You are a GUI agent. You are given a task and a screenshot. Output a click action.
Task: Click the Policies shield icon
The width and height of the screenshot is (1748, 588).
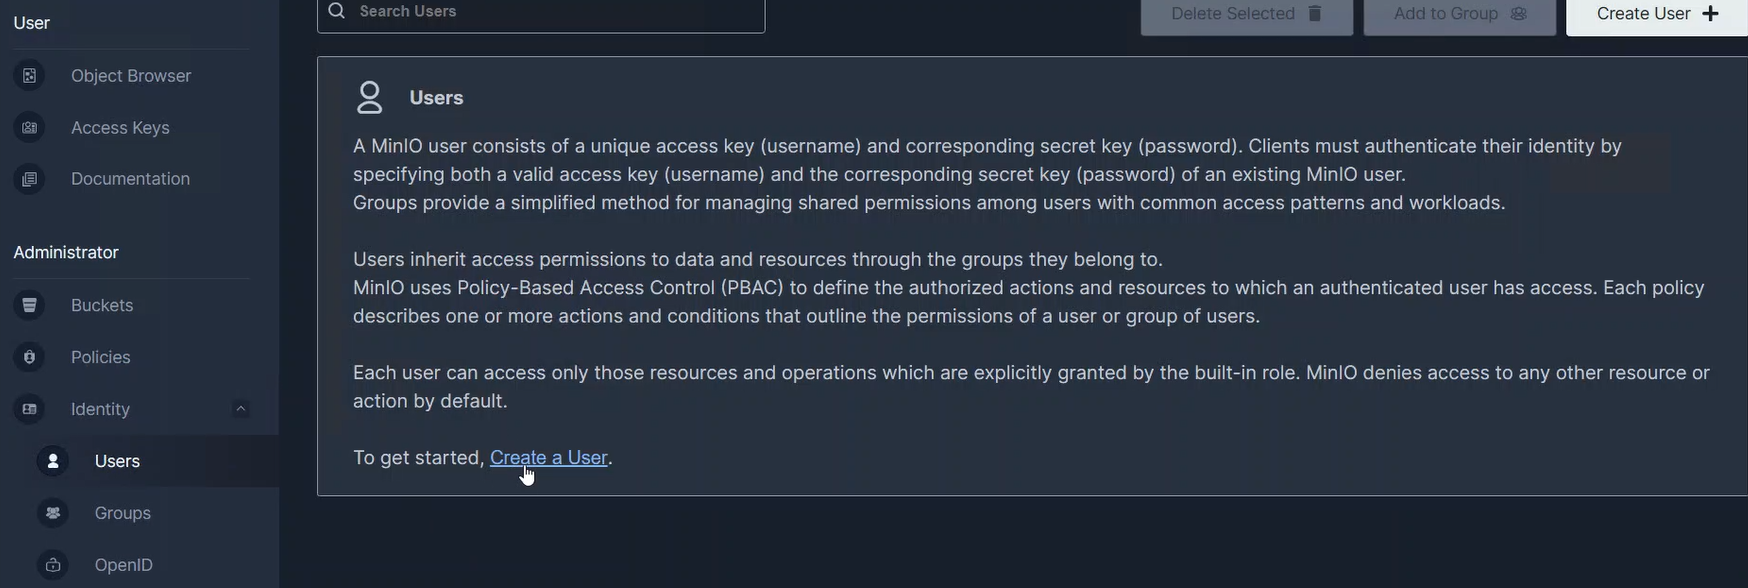(x=29, y=357)
